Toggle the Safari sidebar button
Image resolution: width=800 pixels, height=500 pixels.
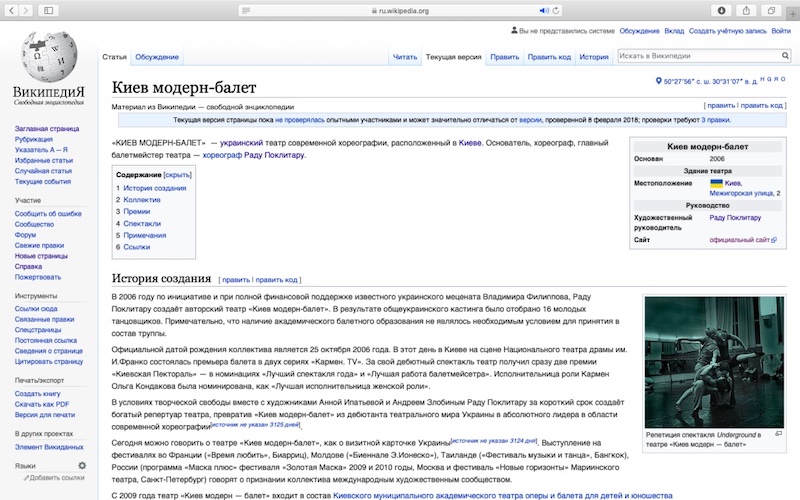point(48,10)
